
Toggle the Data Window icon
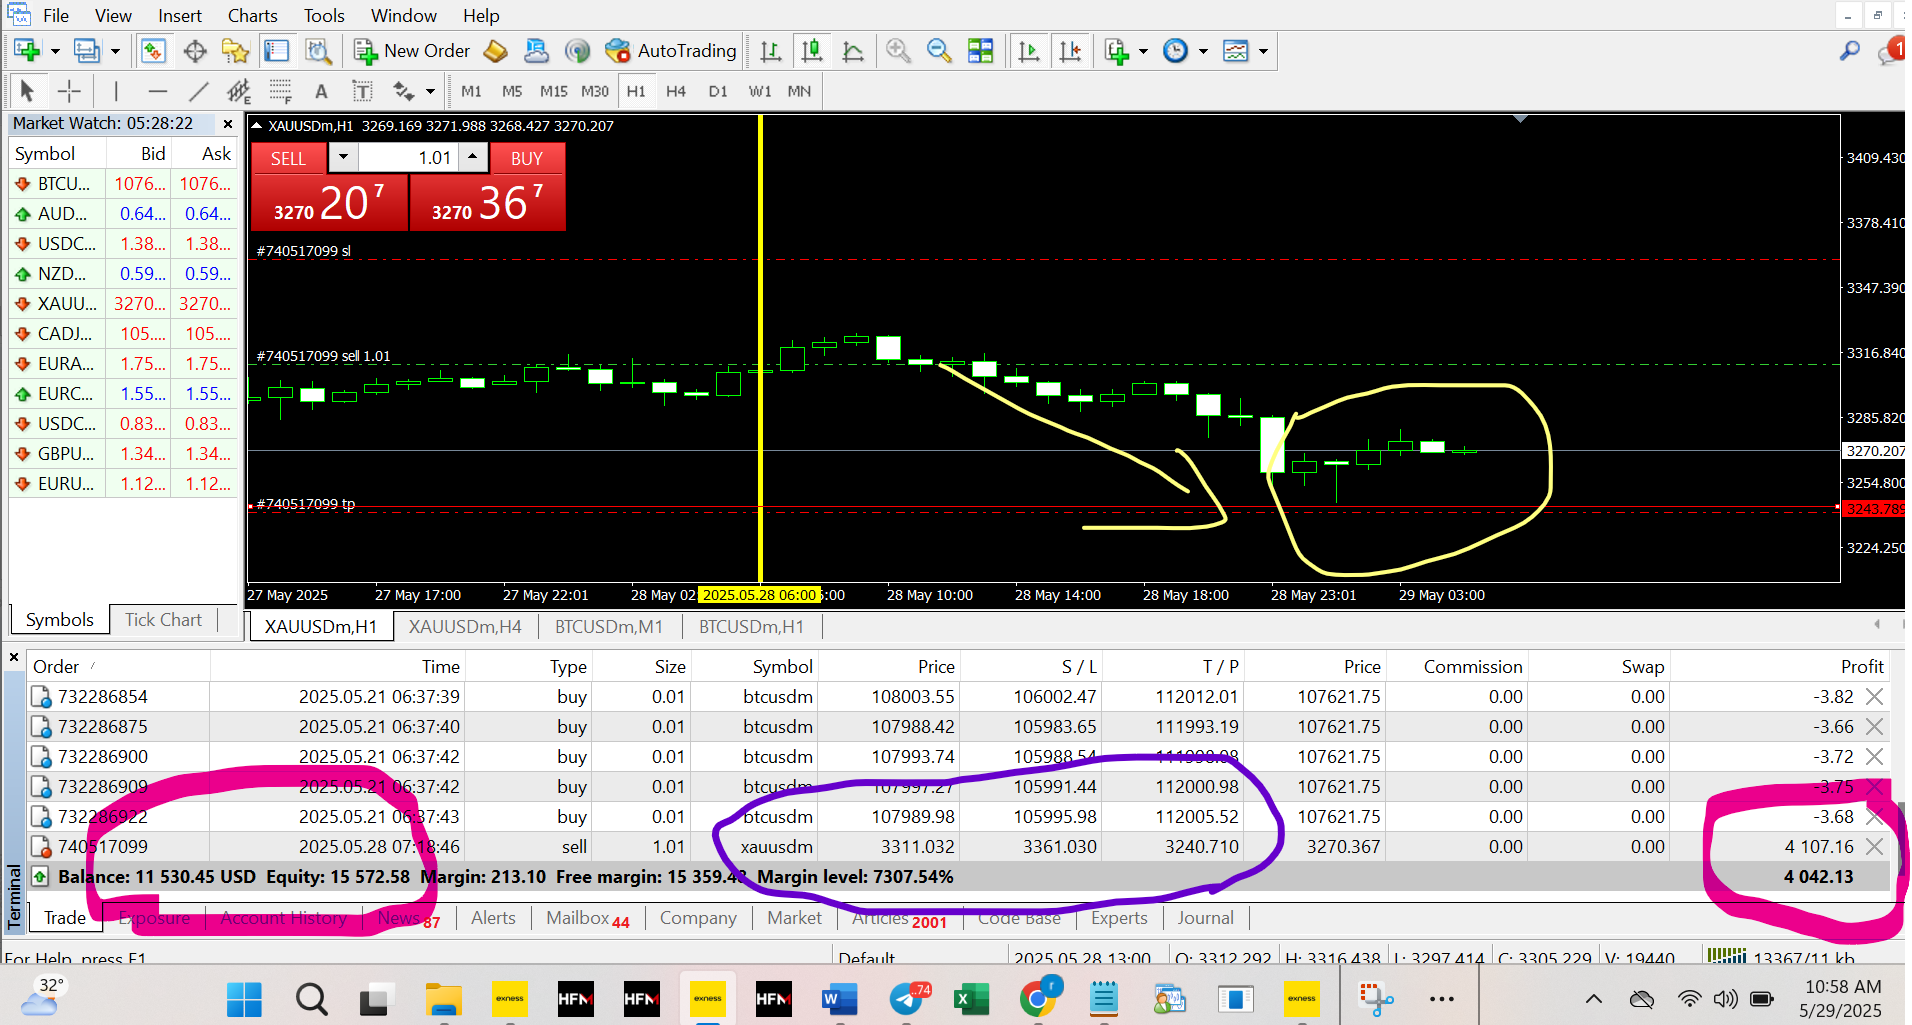(x=195, y=50)
